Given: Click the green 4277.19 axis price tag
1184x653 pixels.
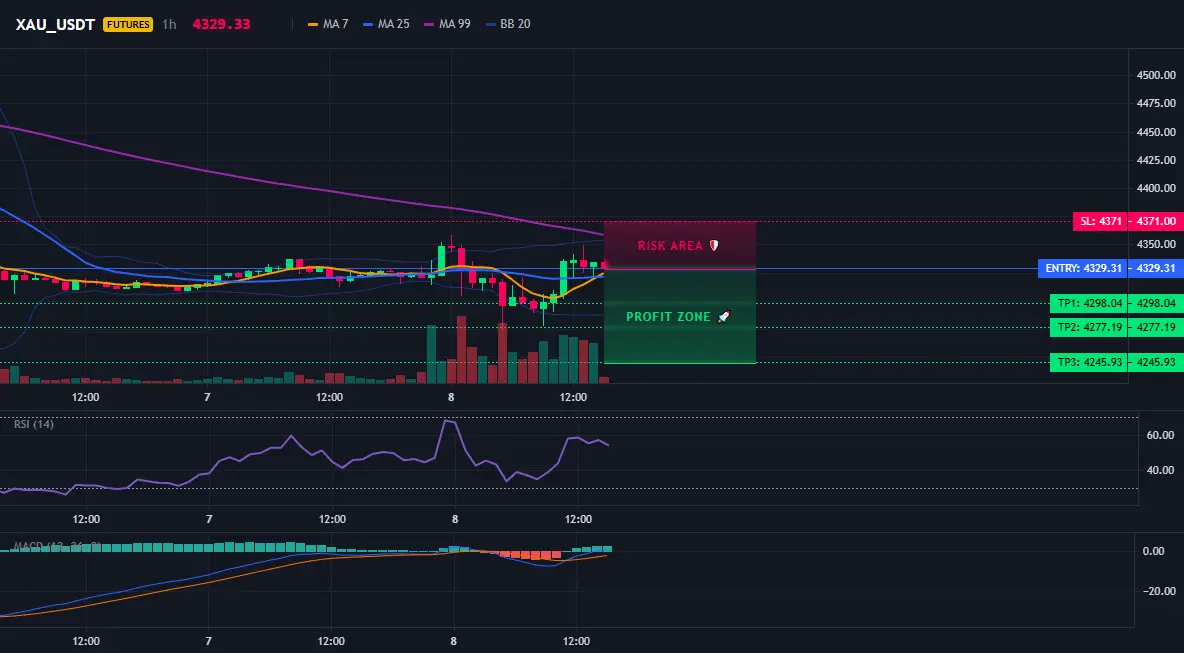Looking at the screenshot, I should pos(1156,327).
